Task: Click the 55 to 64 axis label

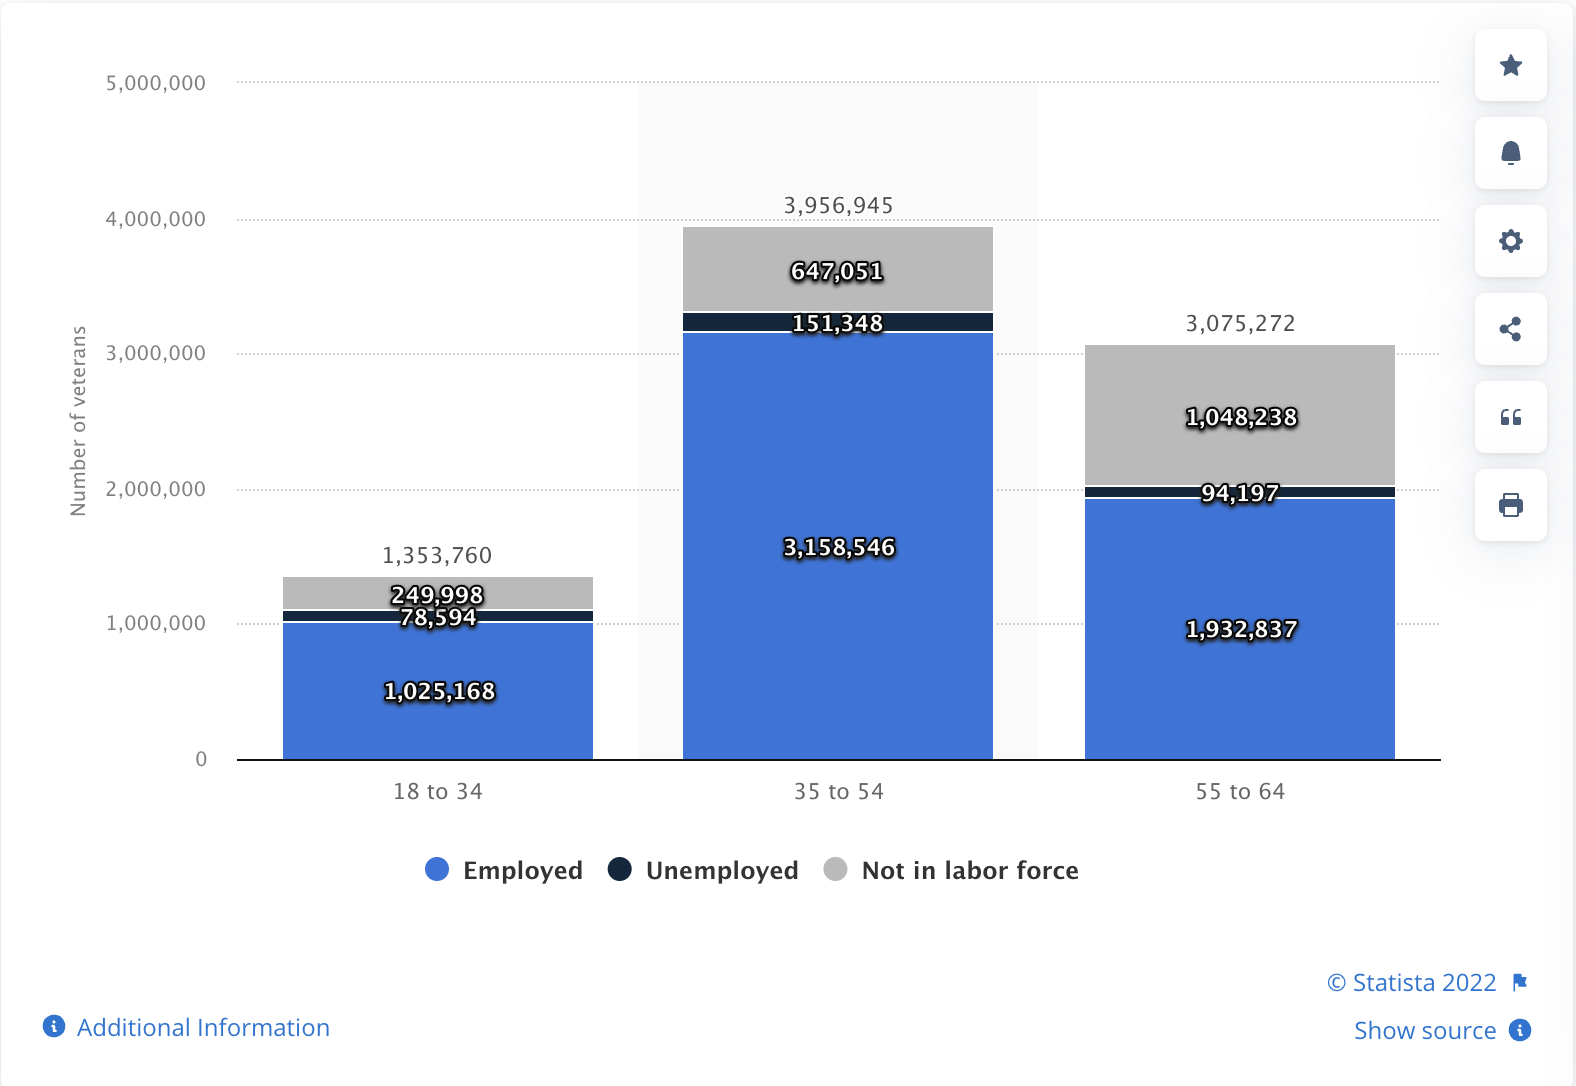Action: tap(1240, 791)
